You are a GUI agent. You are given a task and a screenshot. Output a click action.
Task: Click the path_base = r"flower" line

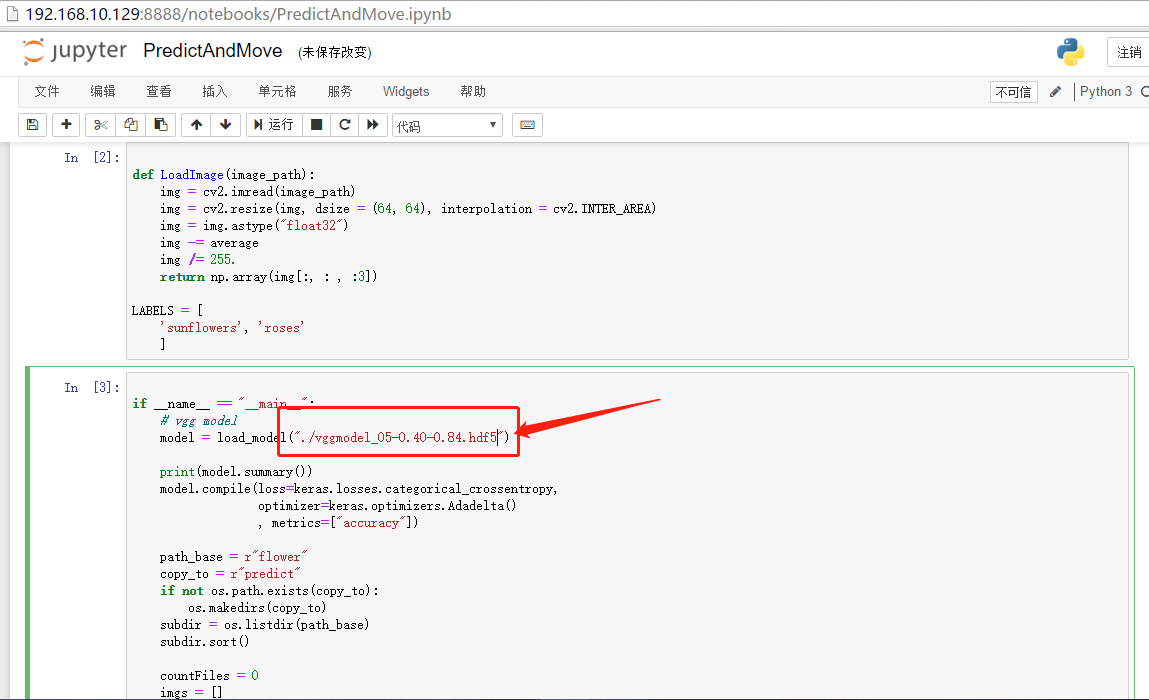[233, 557]
